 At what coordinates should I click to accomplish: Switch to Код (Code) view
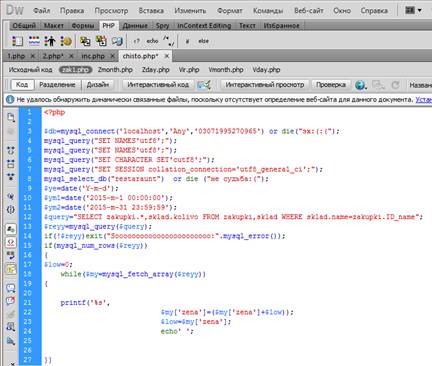pos(22,85)
